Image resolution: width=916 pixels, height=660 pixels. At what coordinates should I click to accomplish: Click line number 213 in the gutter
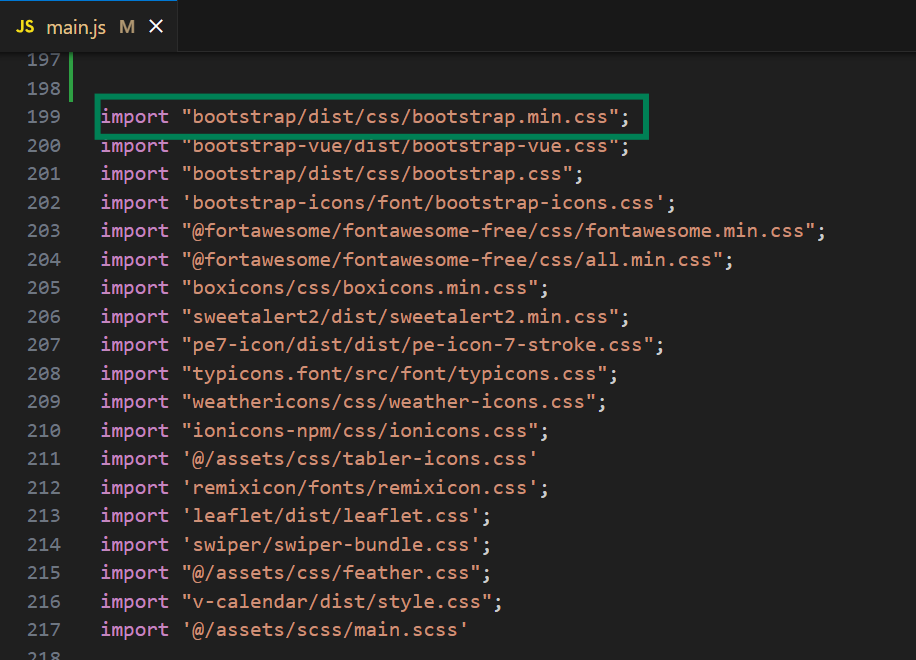coord(44,516)
